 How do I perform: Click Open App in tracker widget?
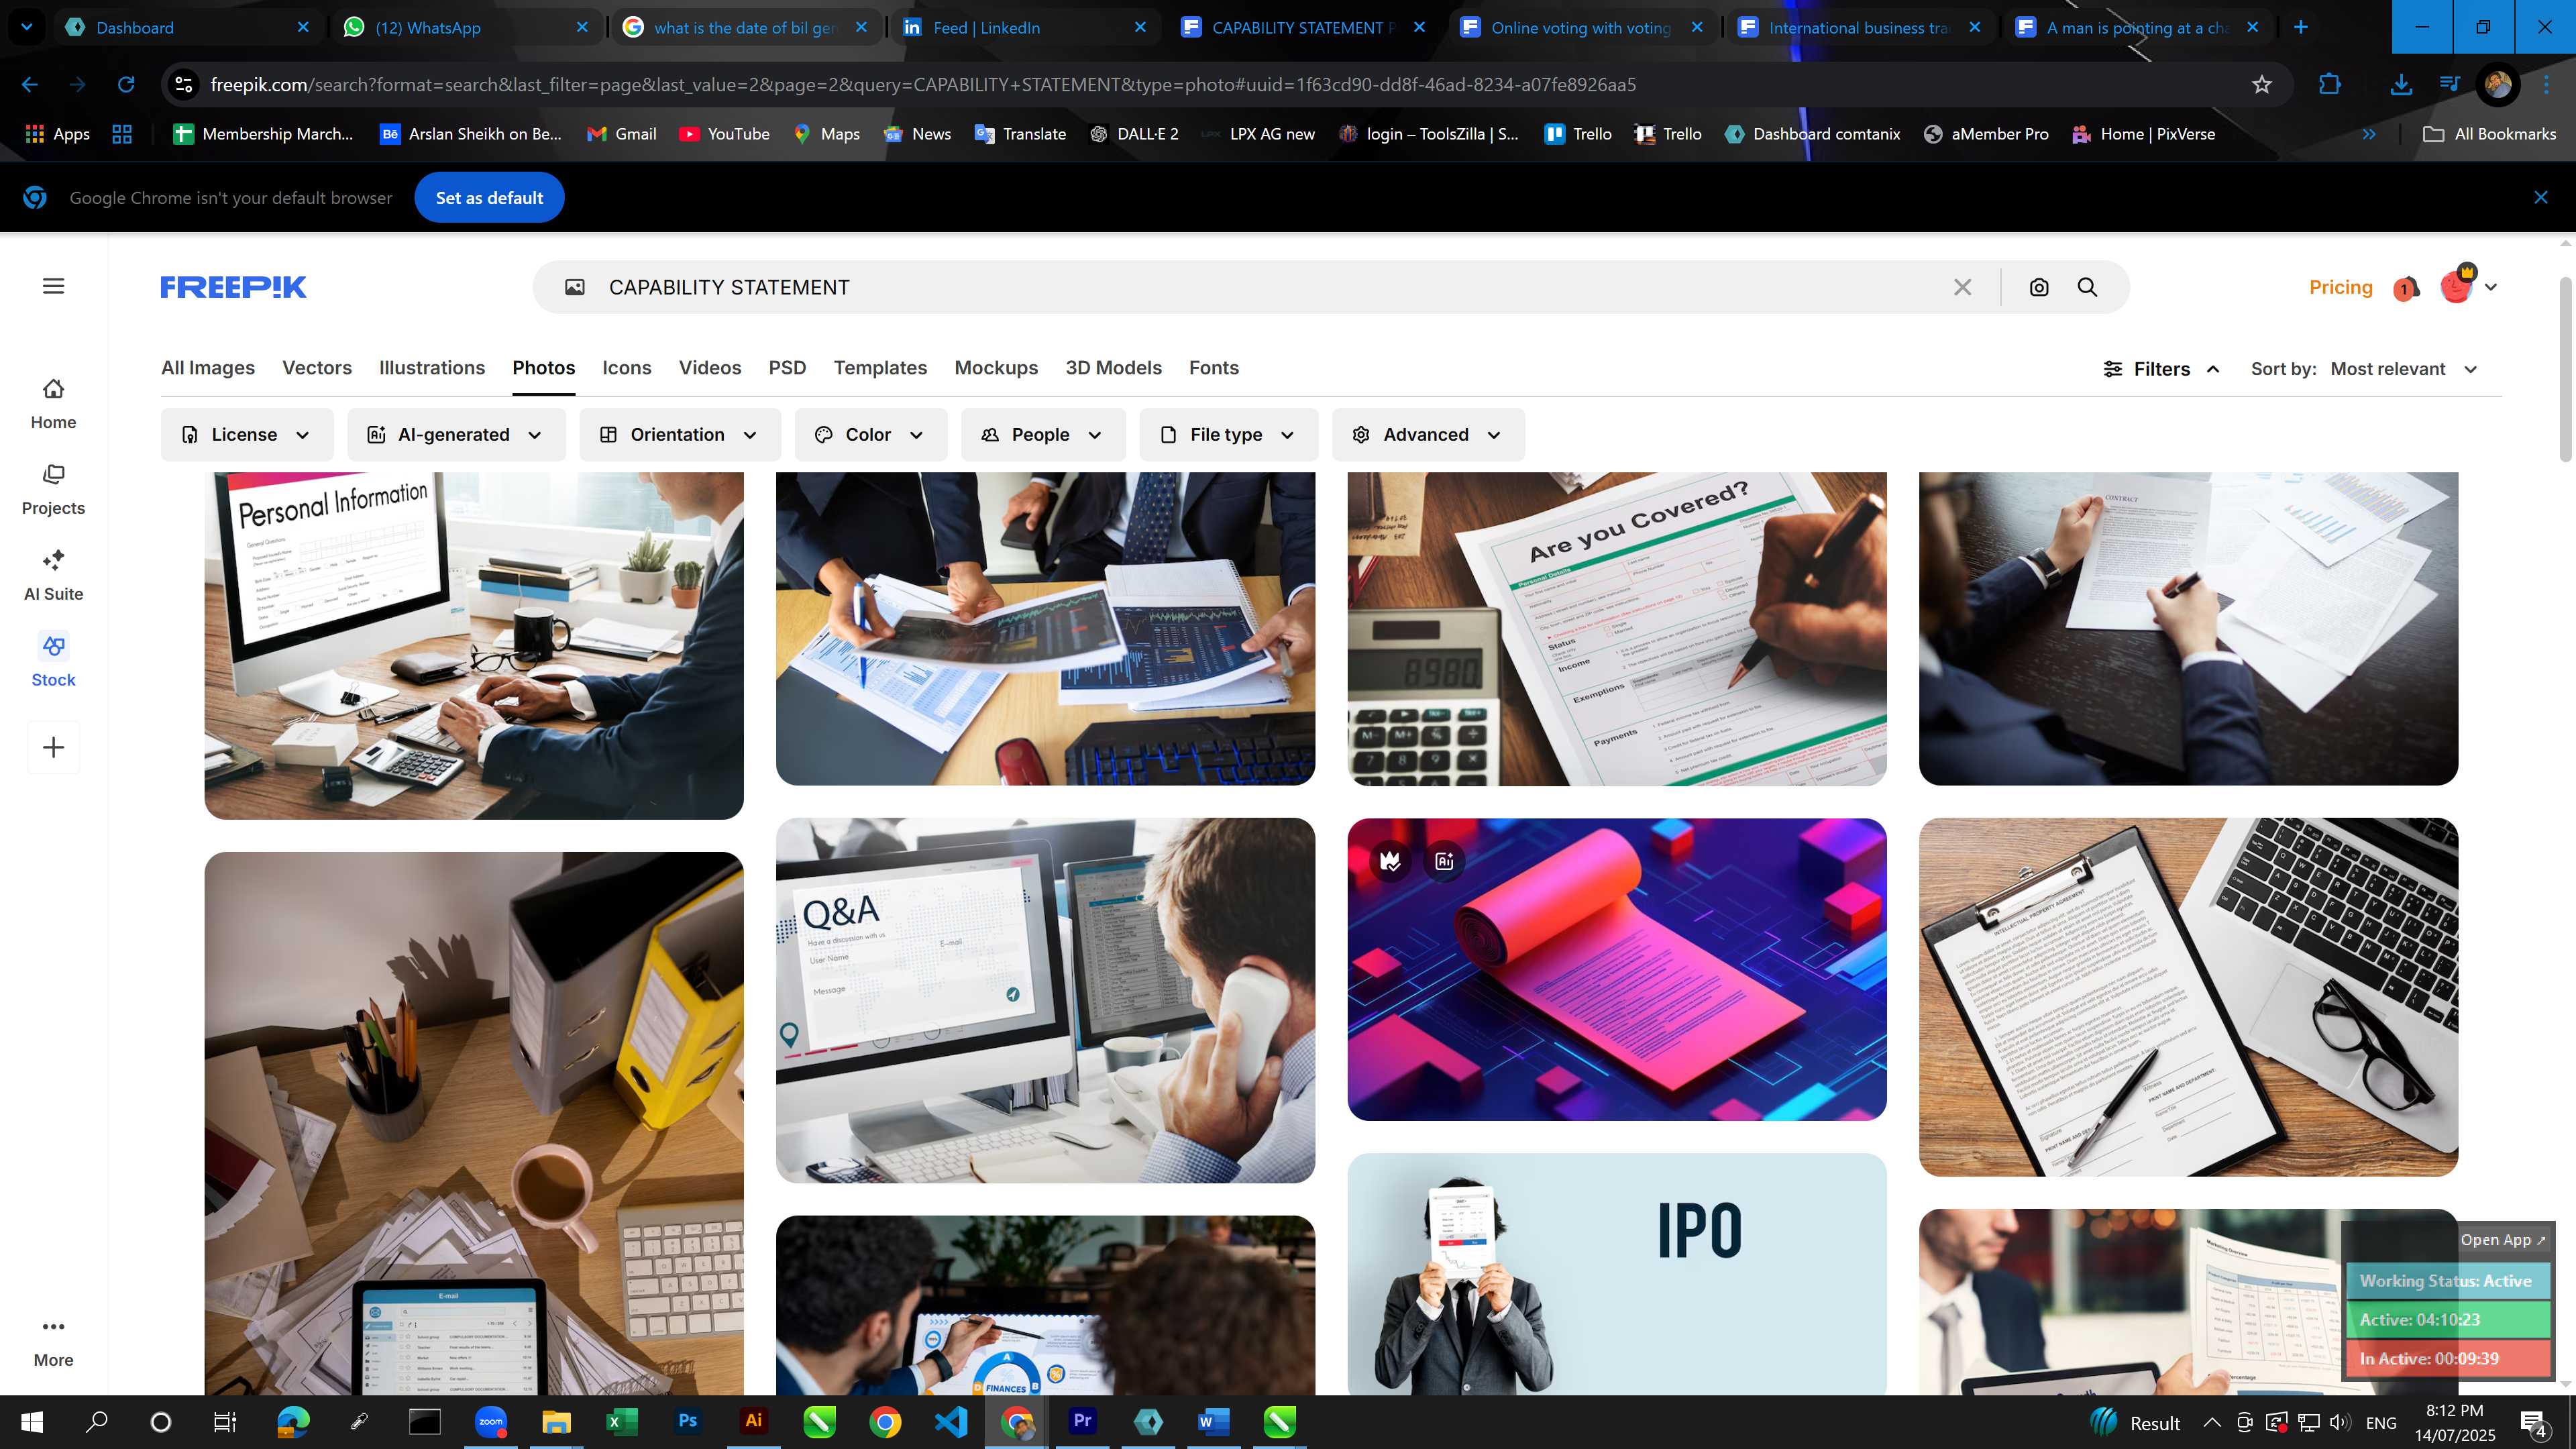[x=2503, y=1240]
